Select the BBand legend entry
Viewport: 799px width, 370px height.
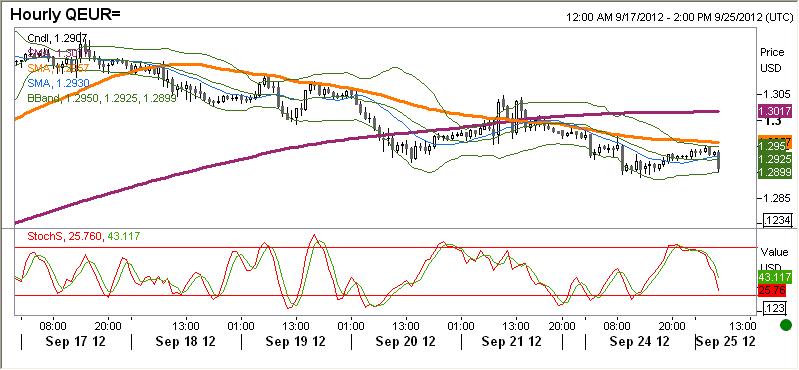tap(101, 98)
